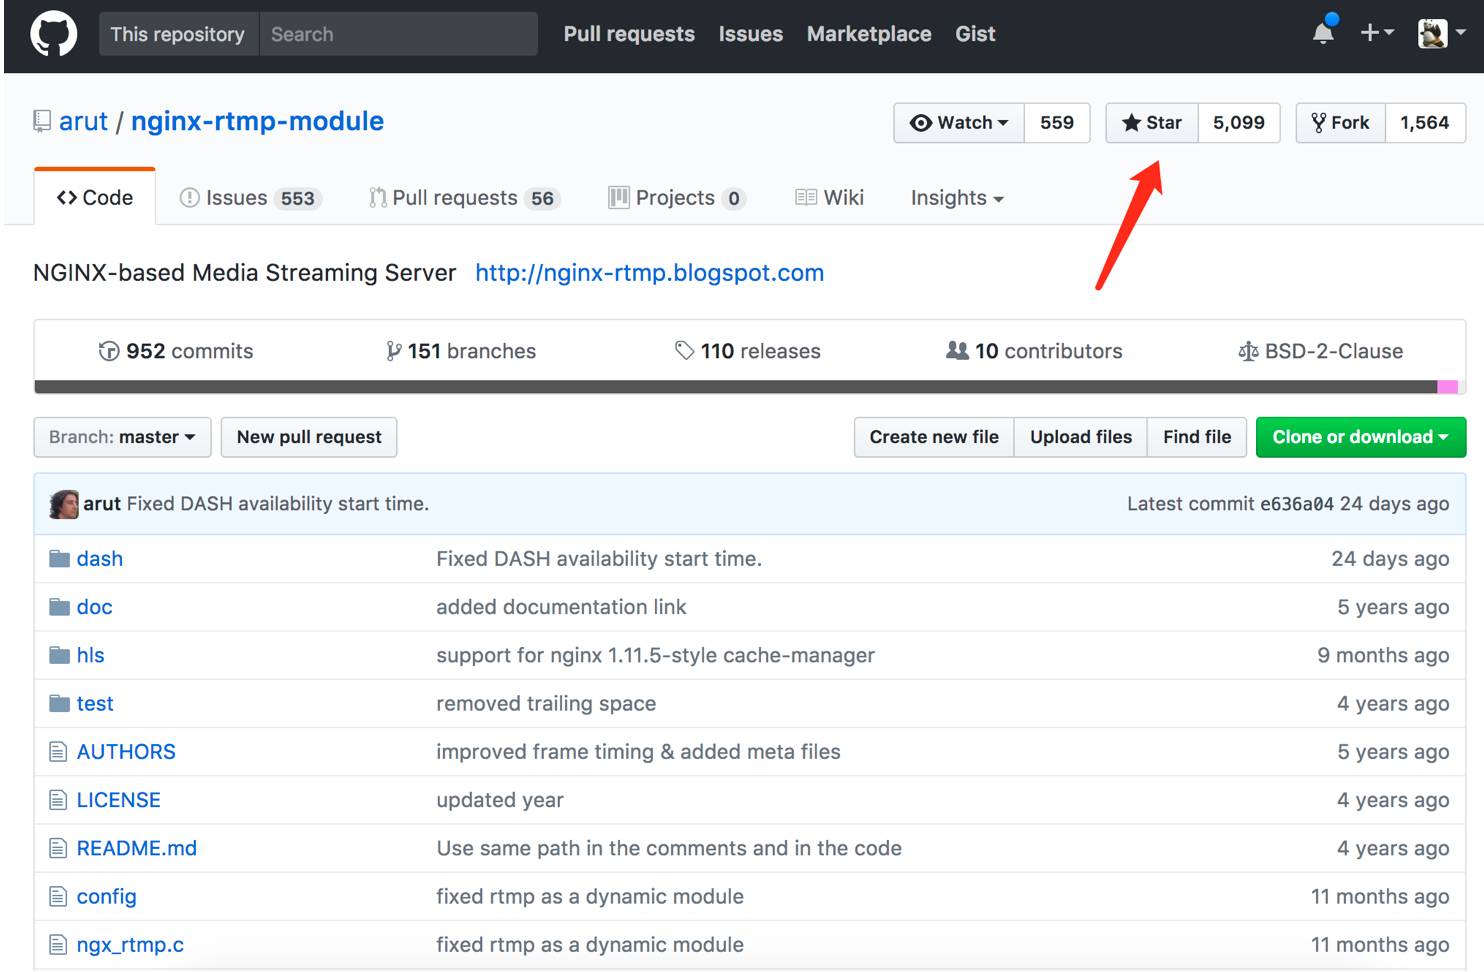View the 5,099 stargazers count
The height and width of the screenshot is (972, 1484).
click(x=1239, y=123)
